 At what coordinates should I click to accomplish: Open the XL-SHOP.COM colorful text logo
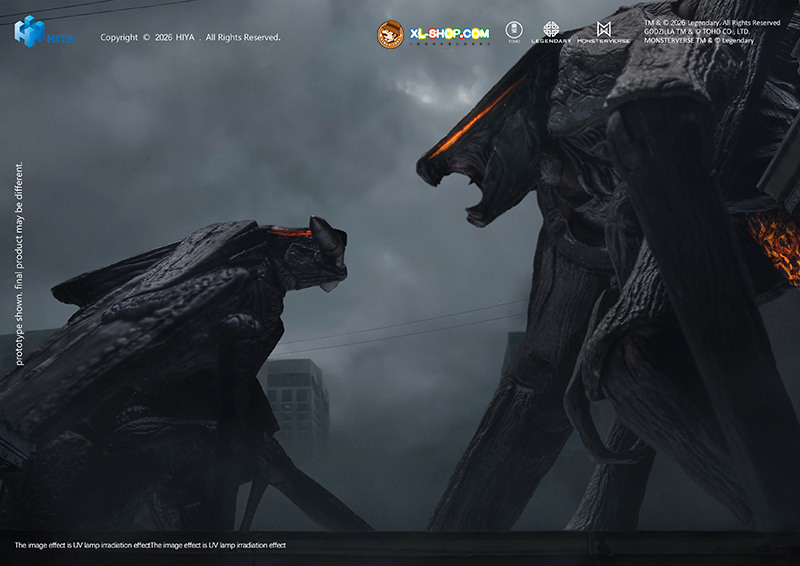pyautogui.click(x=449, y=35)
